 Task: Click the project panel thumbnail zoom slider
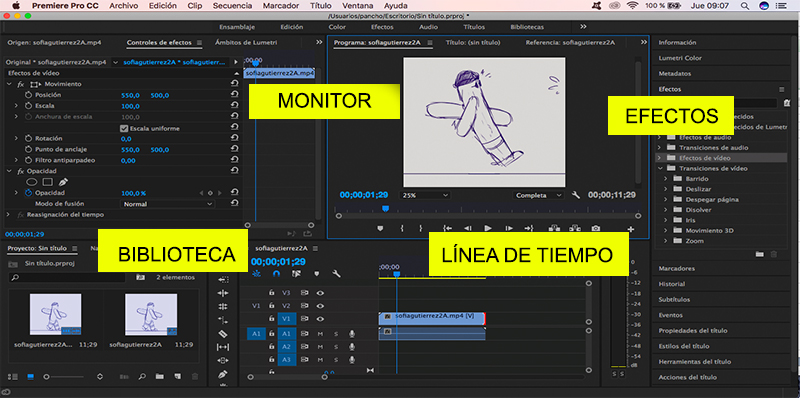tap(64, 377)
